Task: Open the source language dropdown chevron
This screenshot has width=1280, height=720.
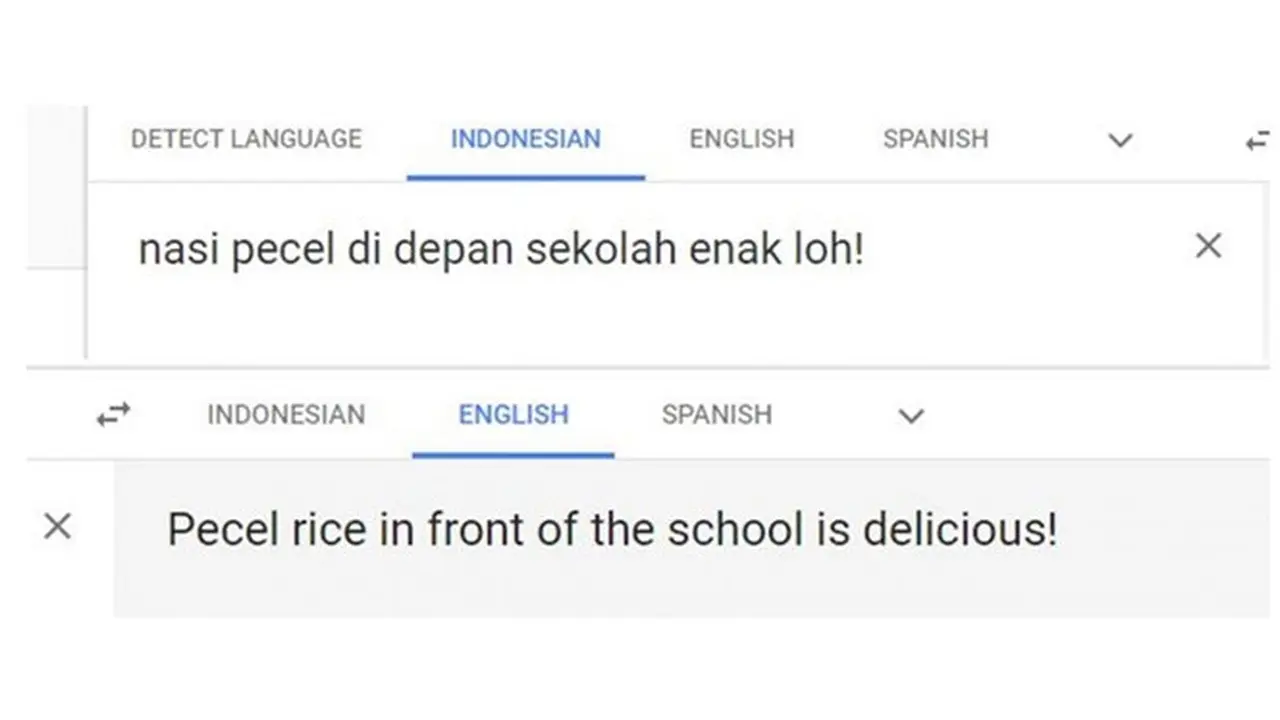Action: [1120, 140]
